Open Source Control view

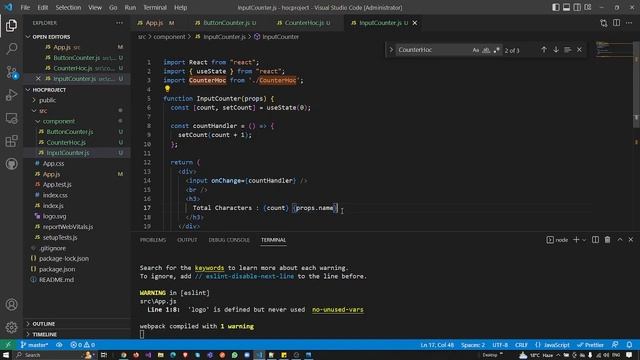11,72
